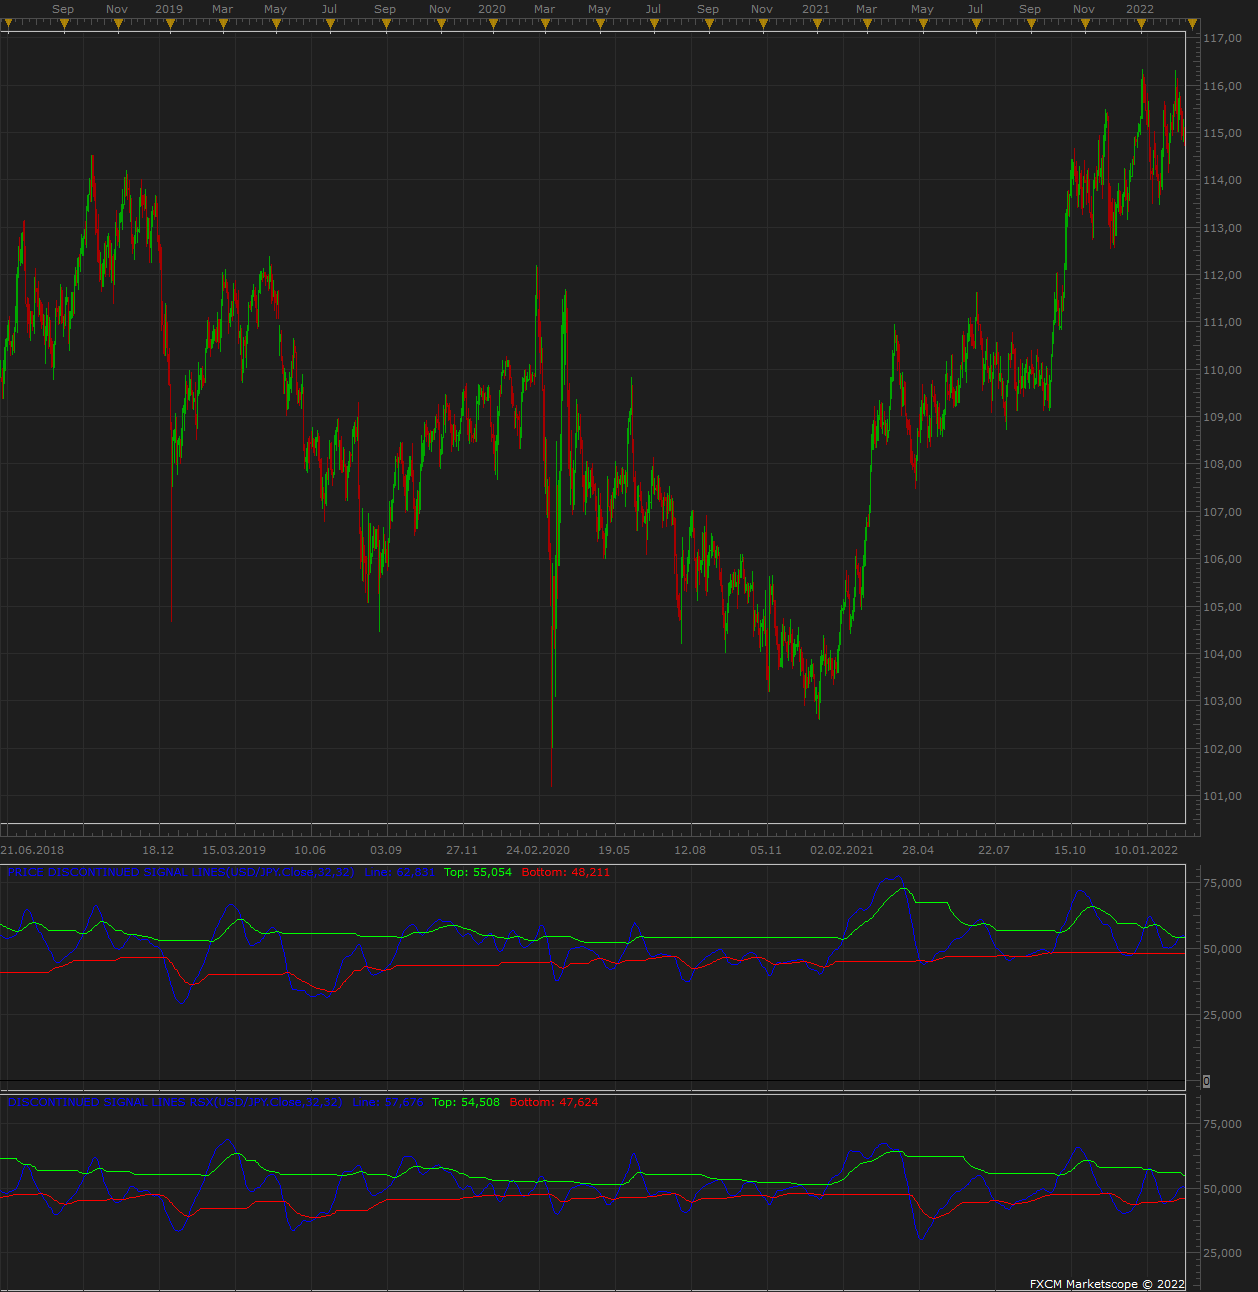
Task: Click the 12.08 date axis label
Action: [690, 850]
